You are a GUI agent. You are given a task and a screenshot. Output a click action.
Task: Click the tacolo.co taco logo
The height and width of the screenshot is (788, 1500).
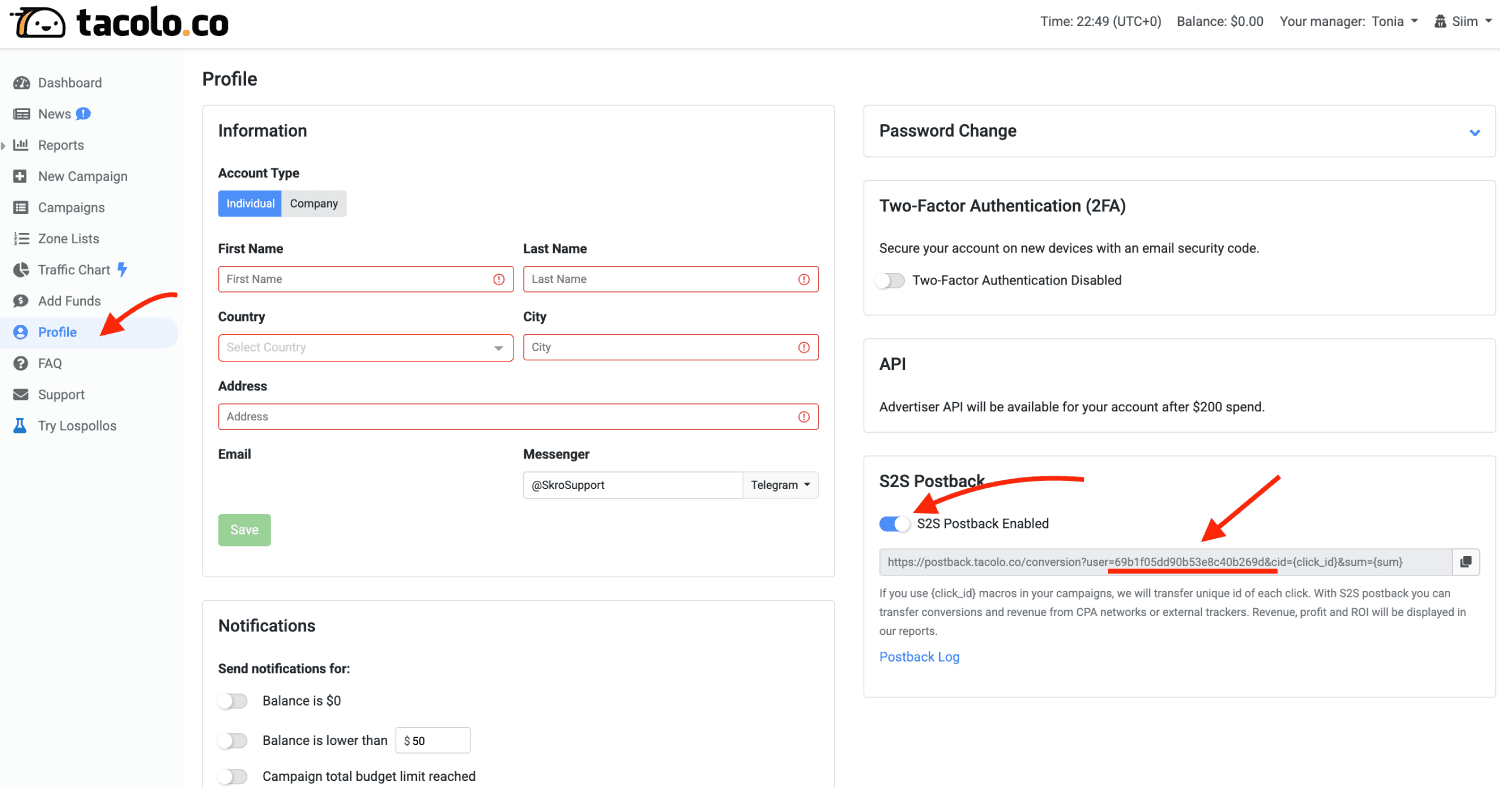click(38, 22)
